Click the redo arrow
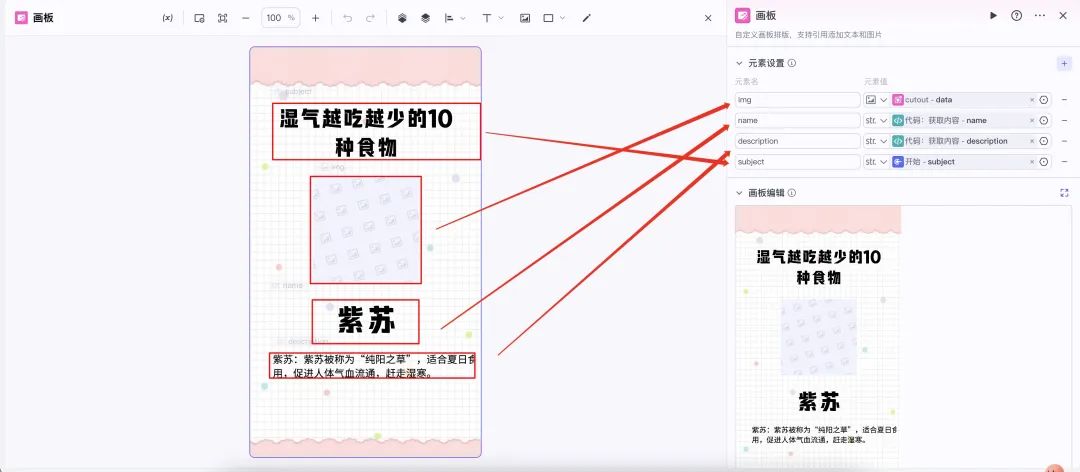 pos(371,18)
